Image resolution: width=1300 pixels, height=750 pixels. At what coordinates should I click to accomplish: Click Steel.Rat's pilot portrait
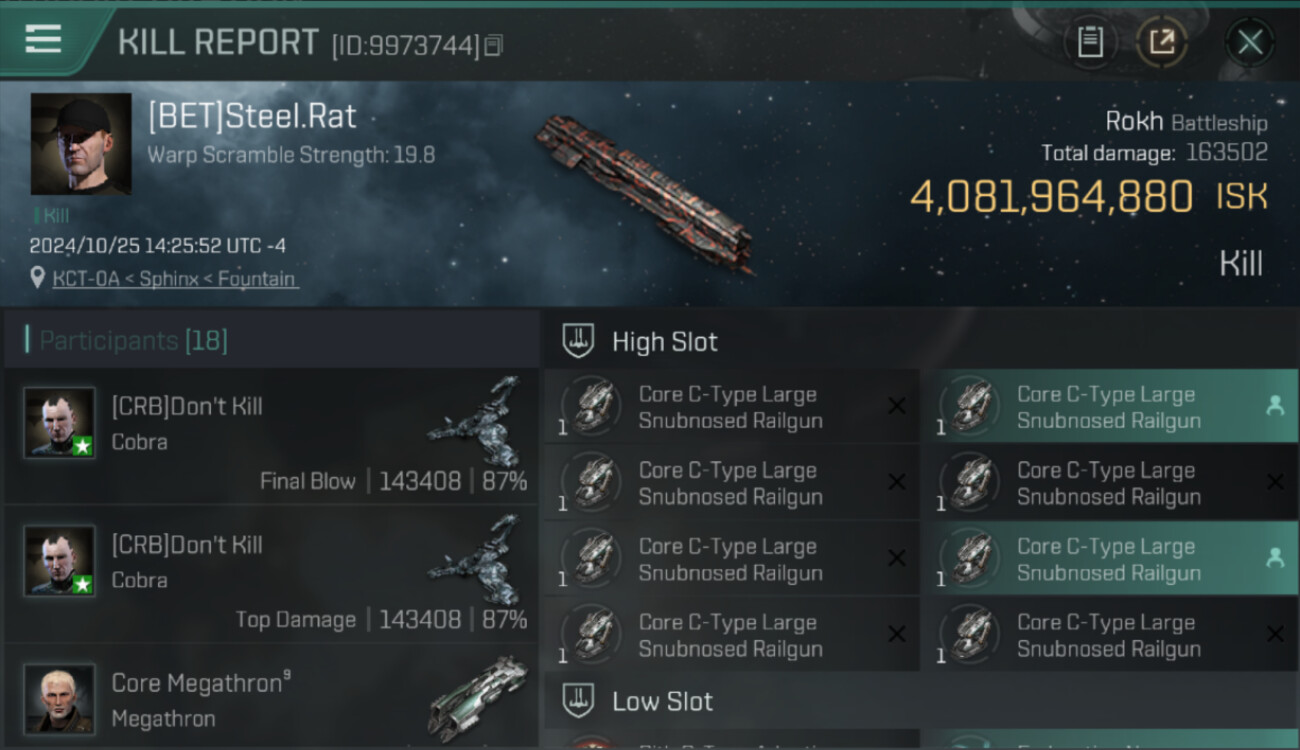click(81, 144)
